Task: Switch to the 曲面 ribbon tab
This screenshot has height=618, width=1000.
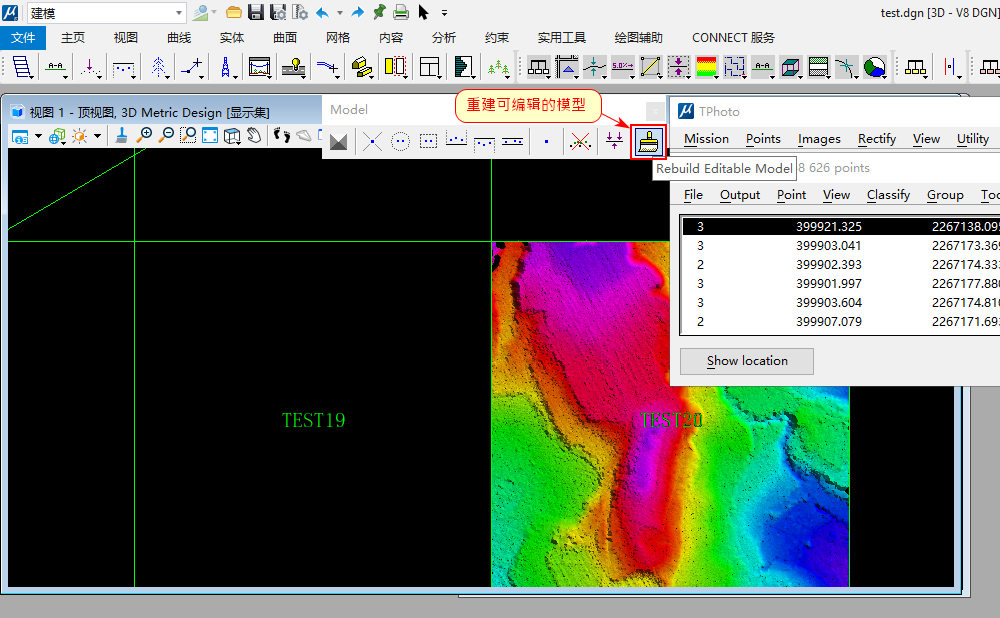Action: (285, 38)
